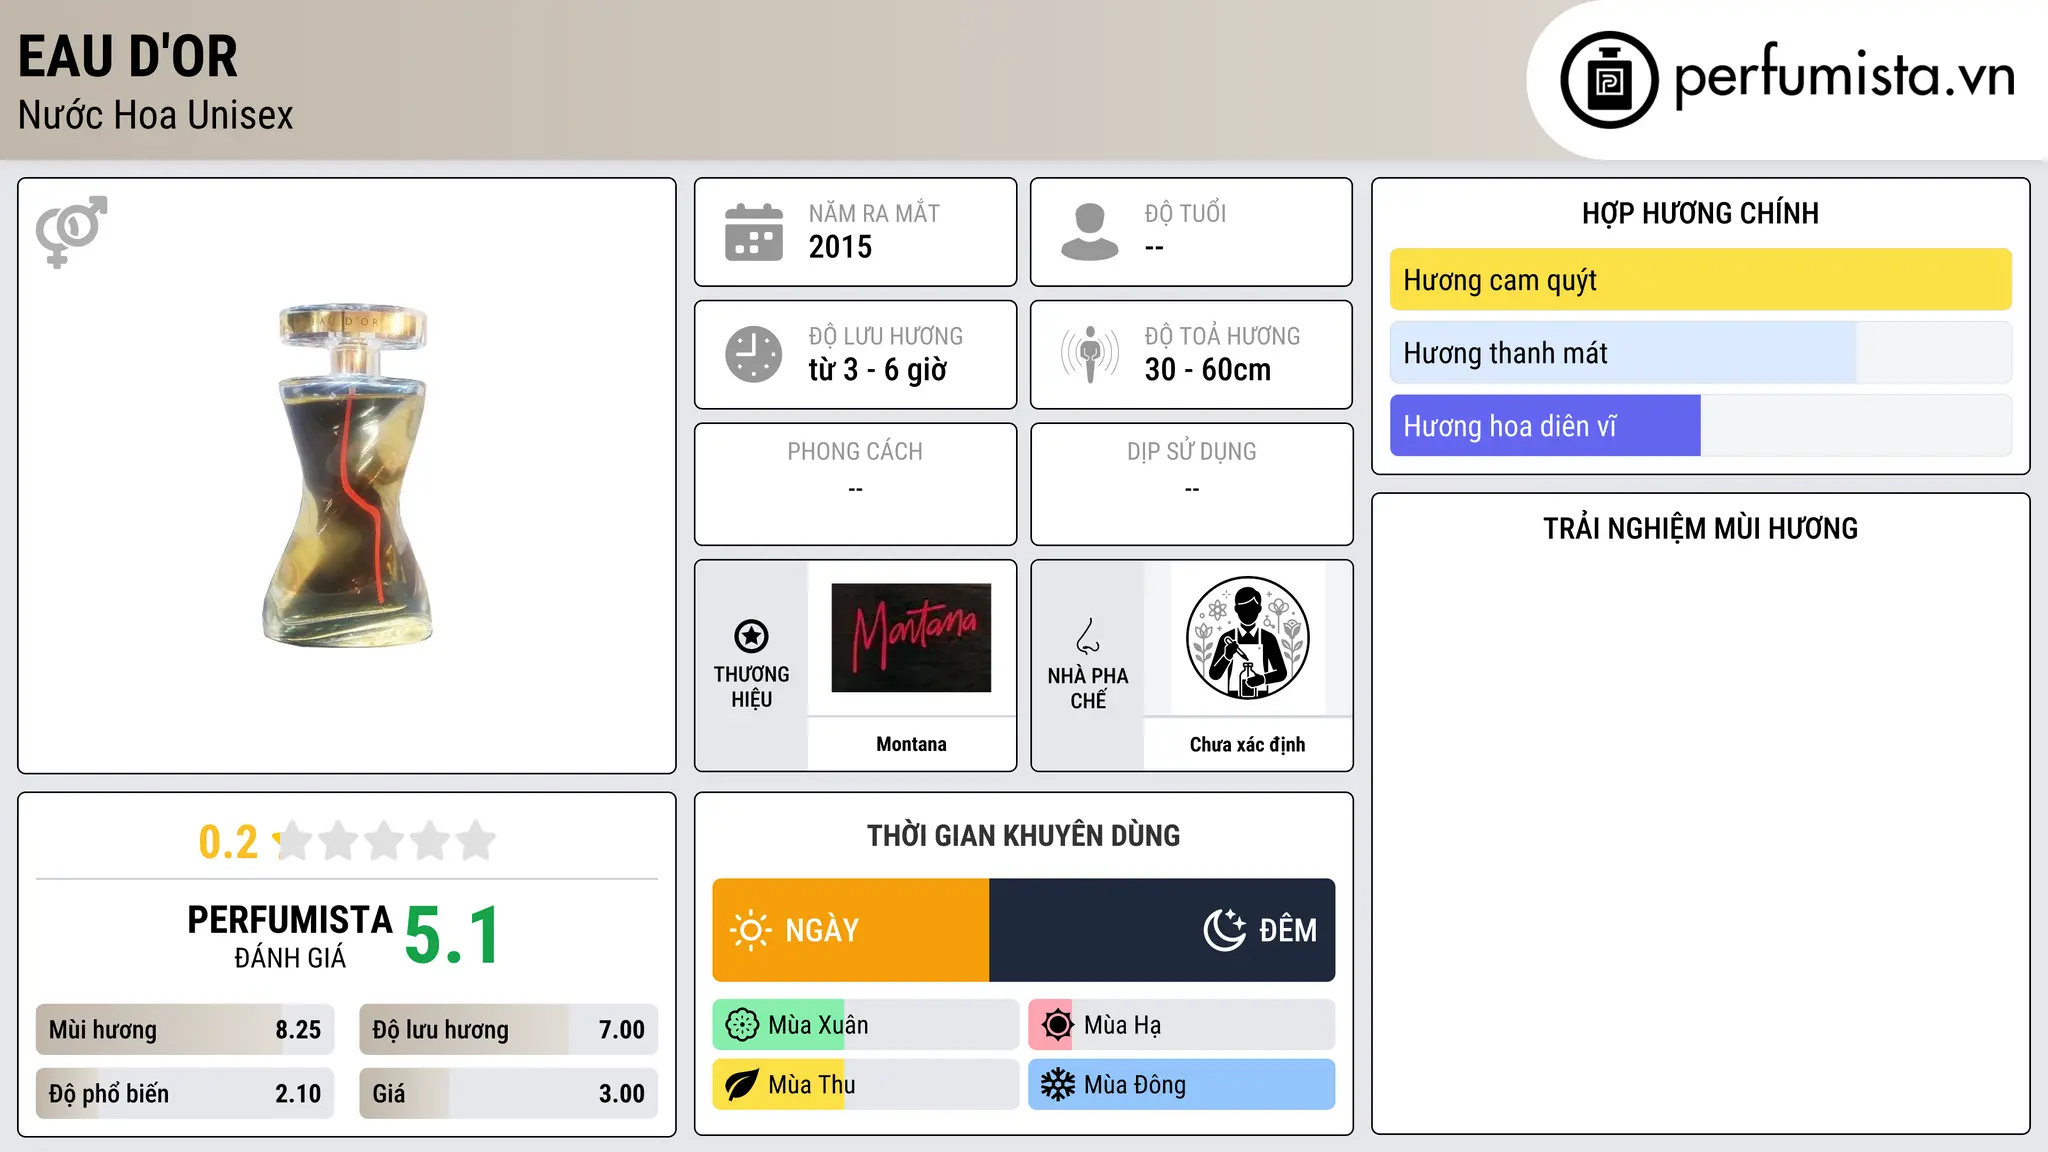Click the Hợp hương chính heading

[1701, 214]
